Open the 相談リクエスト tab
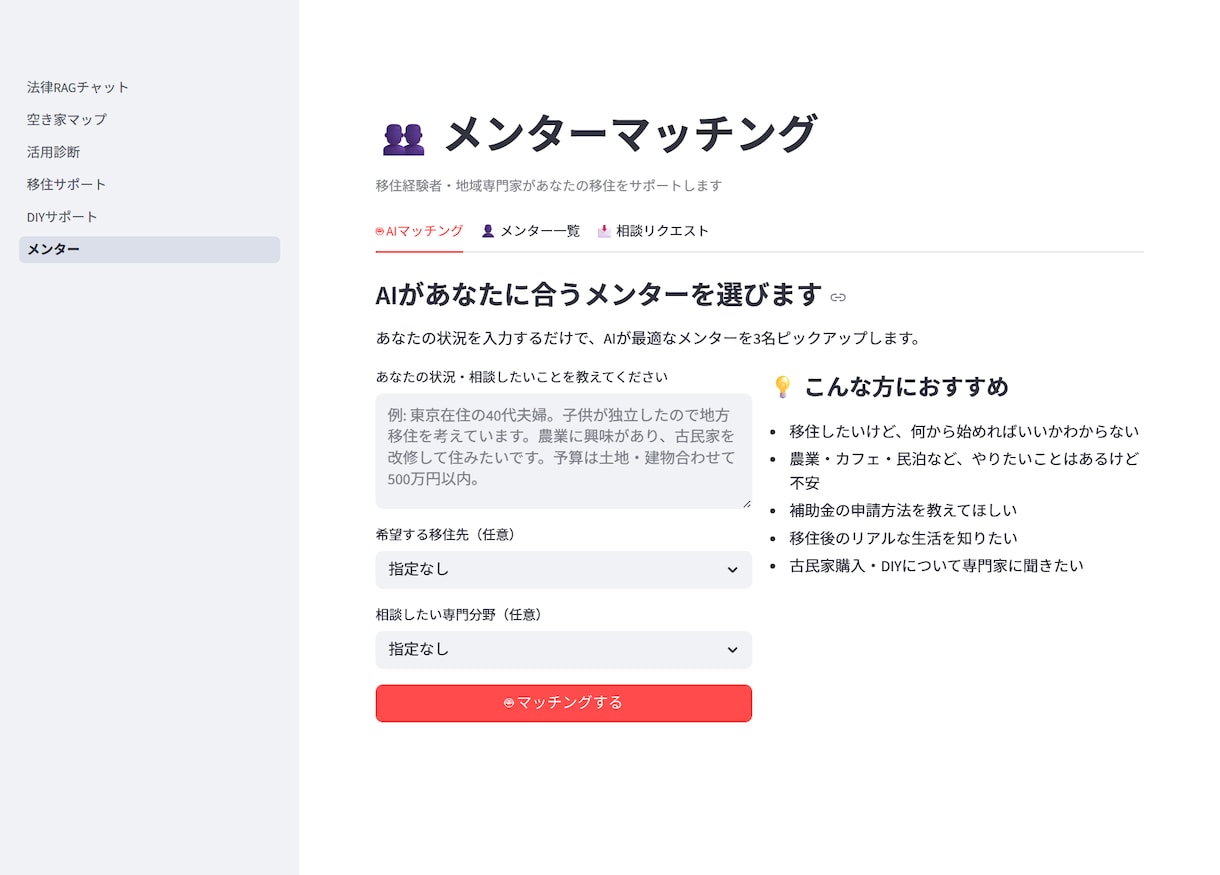The height and width of the screenshot is (875, 1220). (653, 231)
